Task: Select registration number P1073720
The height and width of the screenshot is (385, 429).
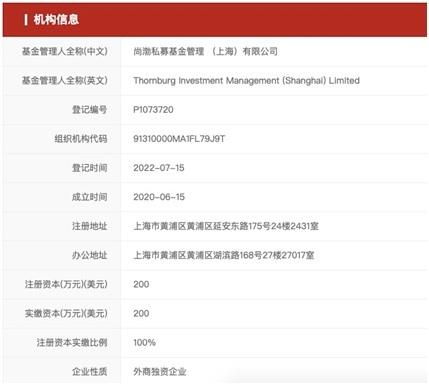Action: (153, 110)
